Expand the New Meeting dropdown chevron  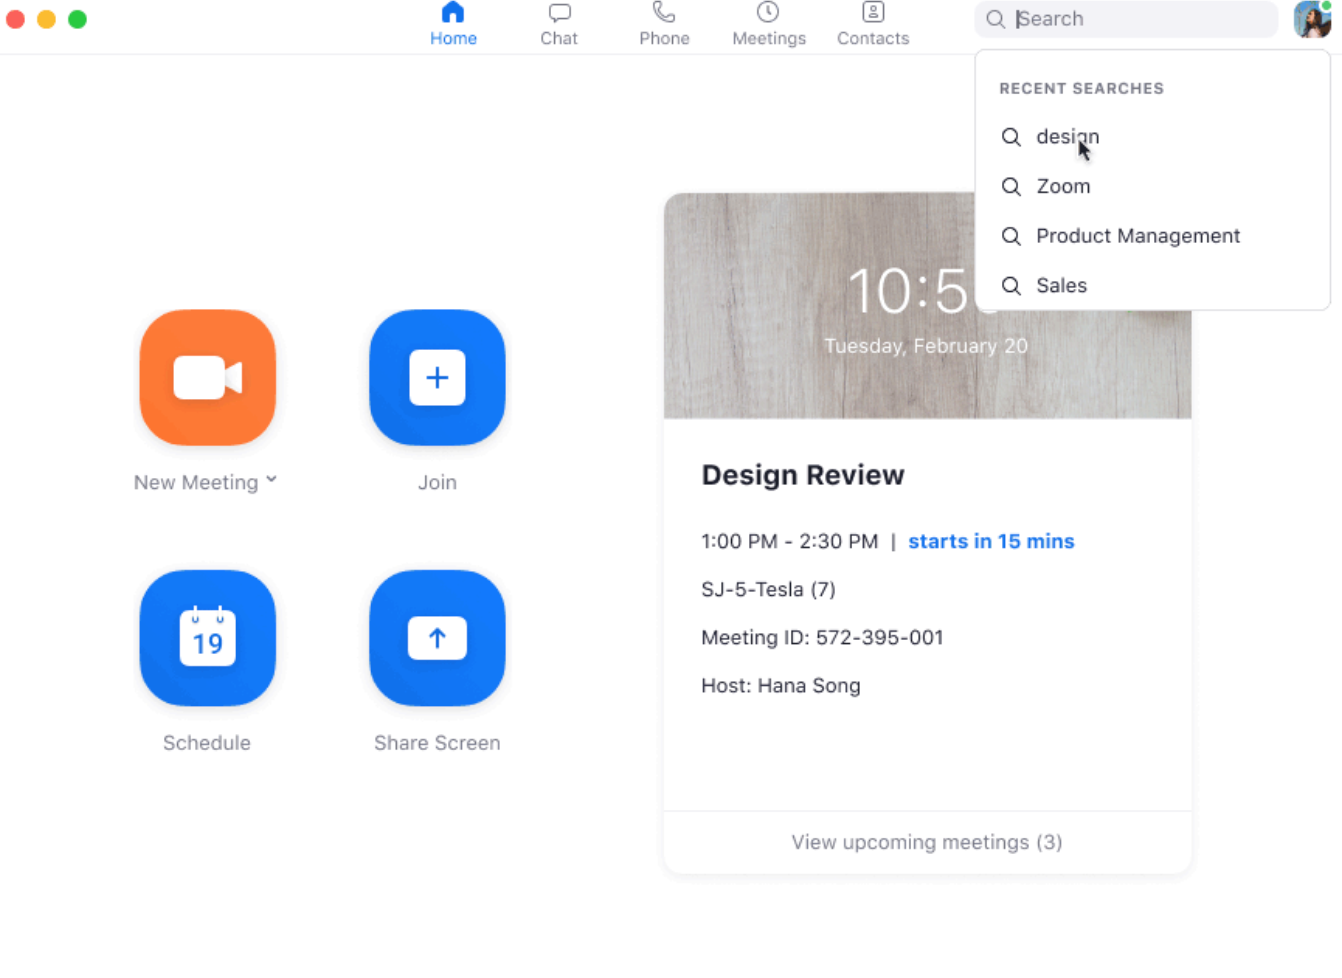[x=271, y=481]
